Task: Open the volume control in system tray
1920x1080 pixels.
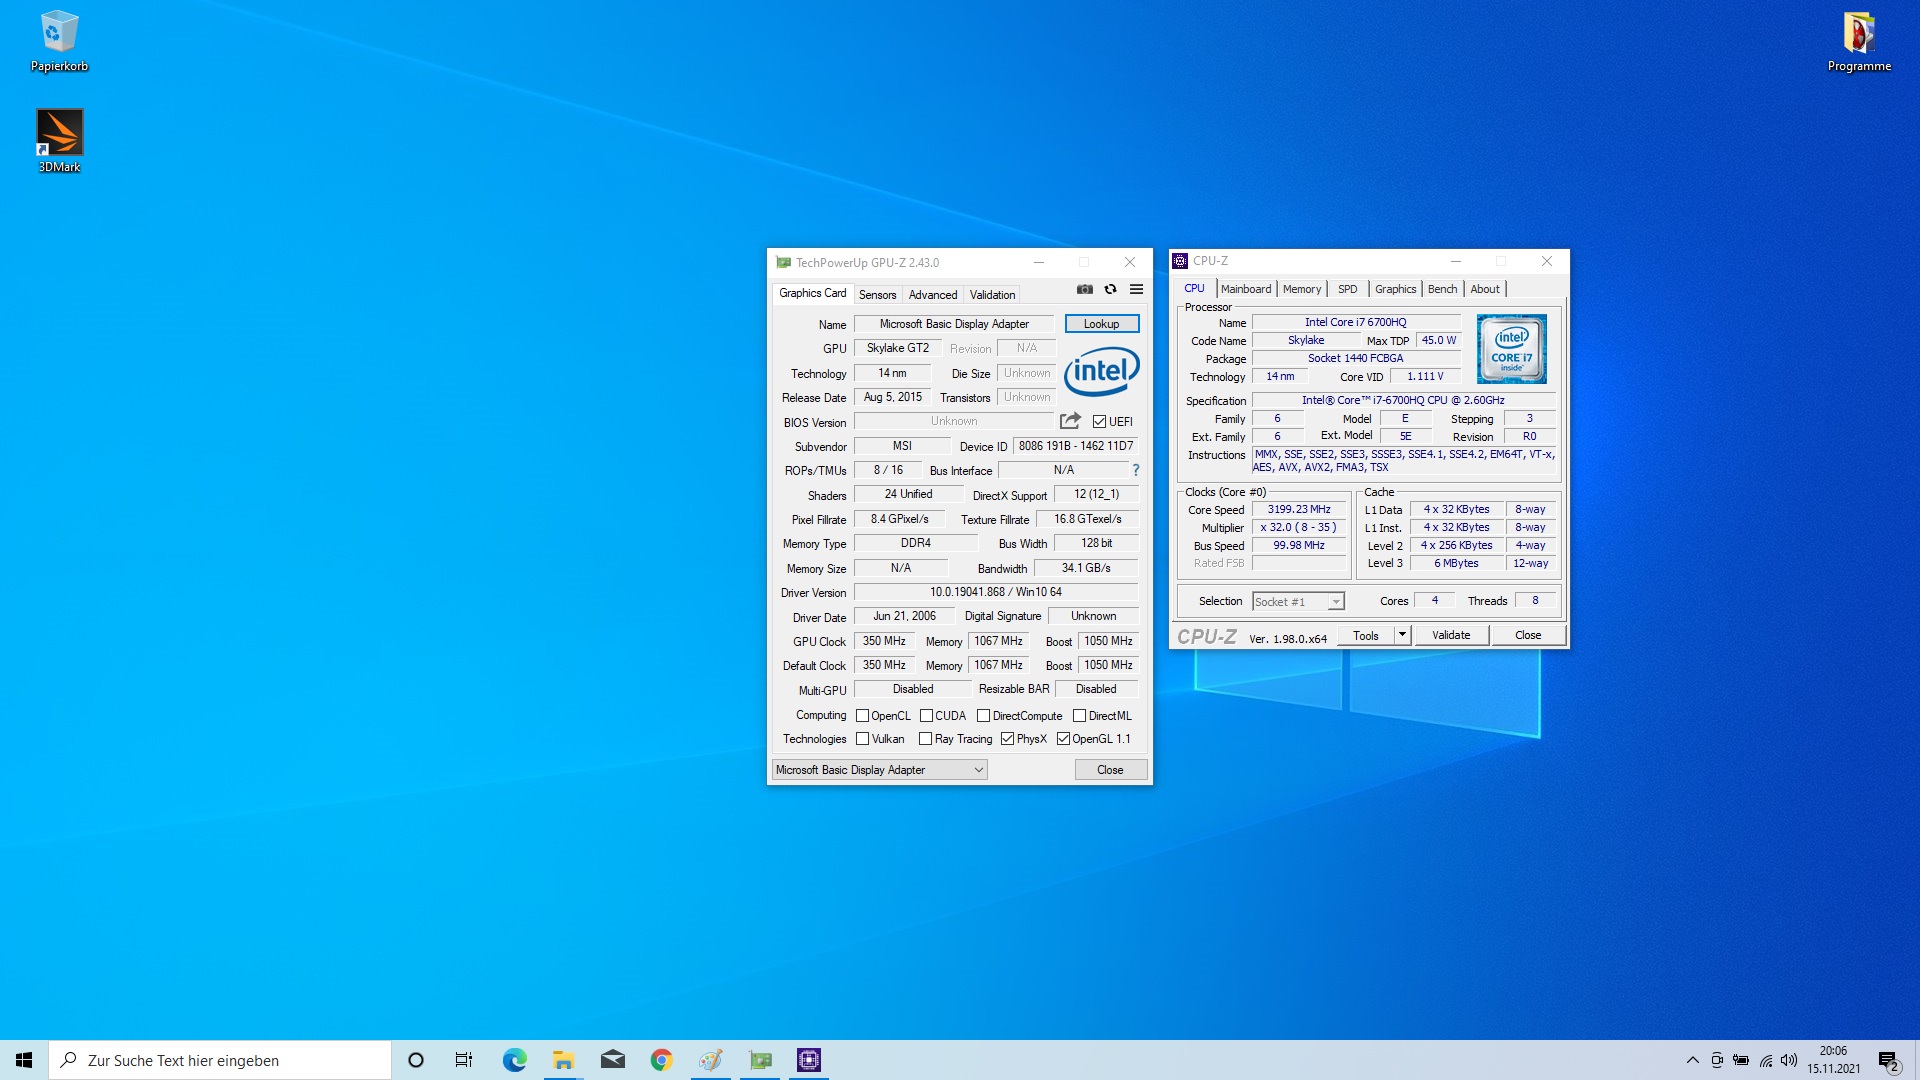Action: pos(1789,1060)
